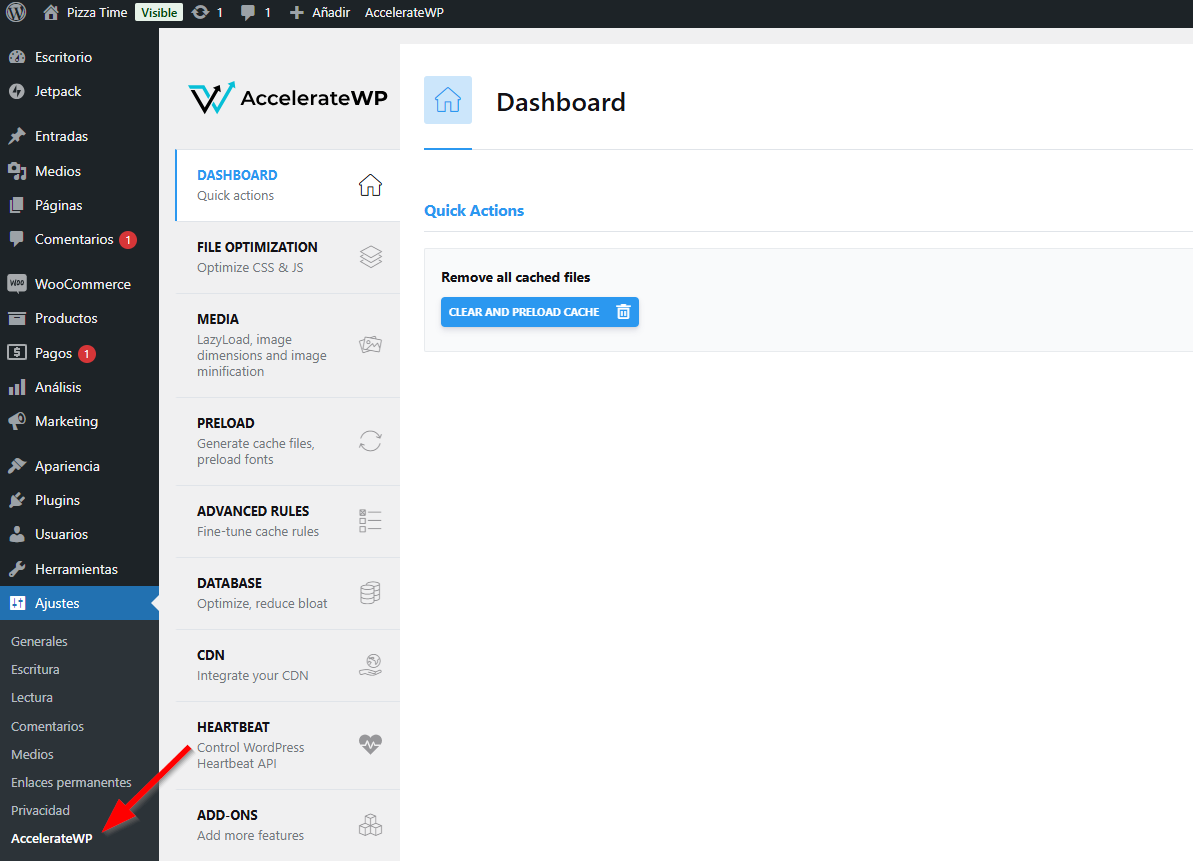Click the plus icon next to Añadir
The height and width of the screenshot is (861, 1193).
(297, 13)
